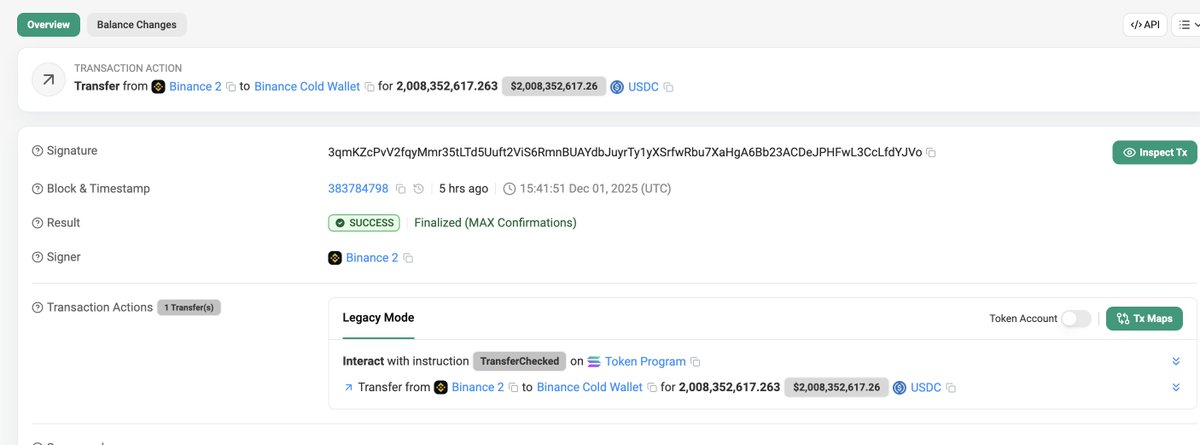Click the TransferChecked instruction badge
The height and width of the screenshot is (445, 1200).
click(519, 361)
